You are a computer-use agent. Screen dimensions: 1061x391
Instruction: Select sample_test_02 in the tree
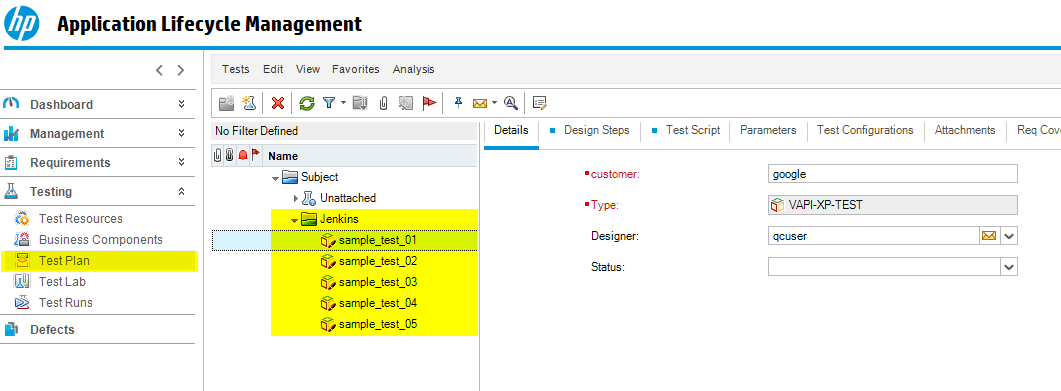tap(378, 261)
